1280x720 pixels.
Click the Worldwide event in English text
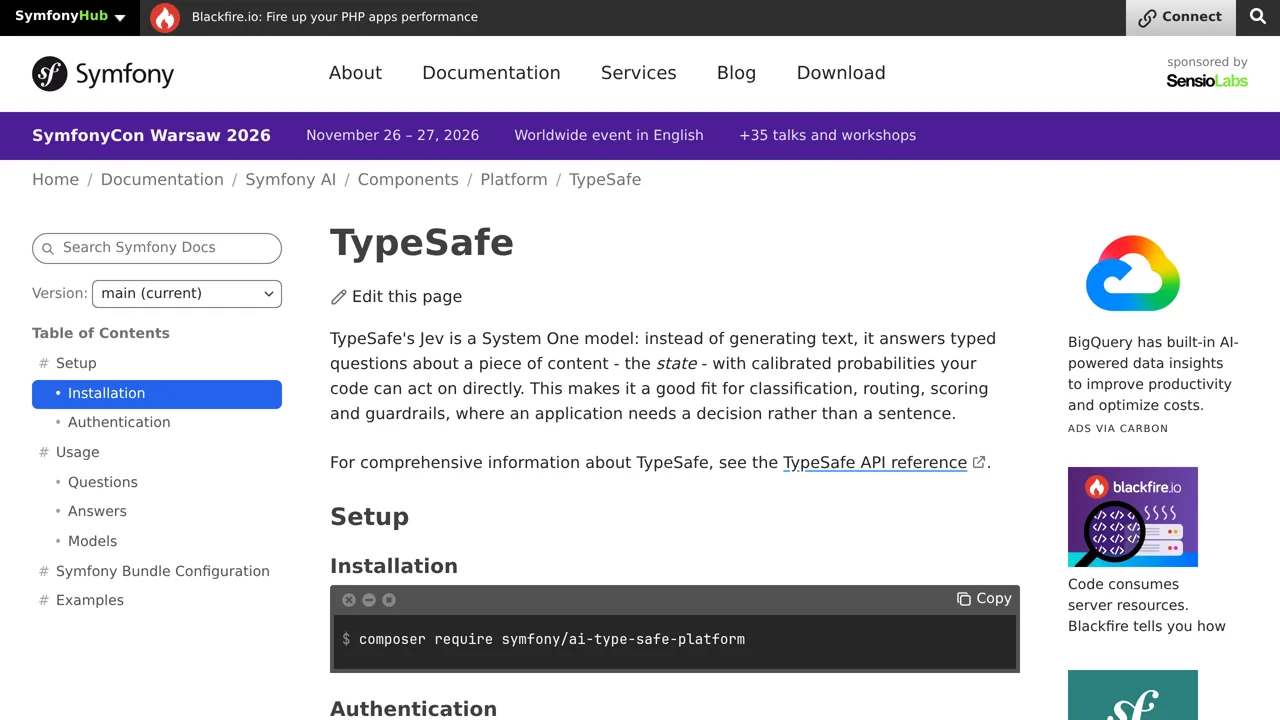pos(609,135)
